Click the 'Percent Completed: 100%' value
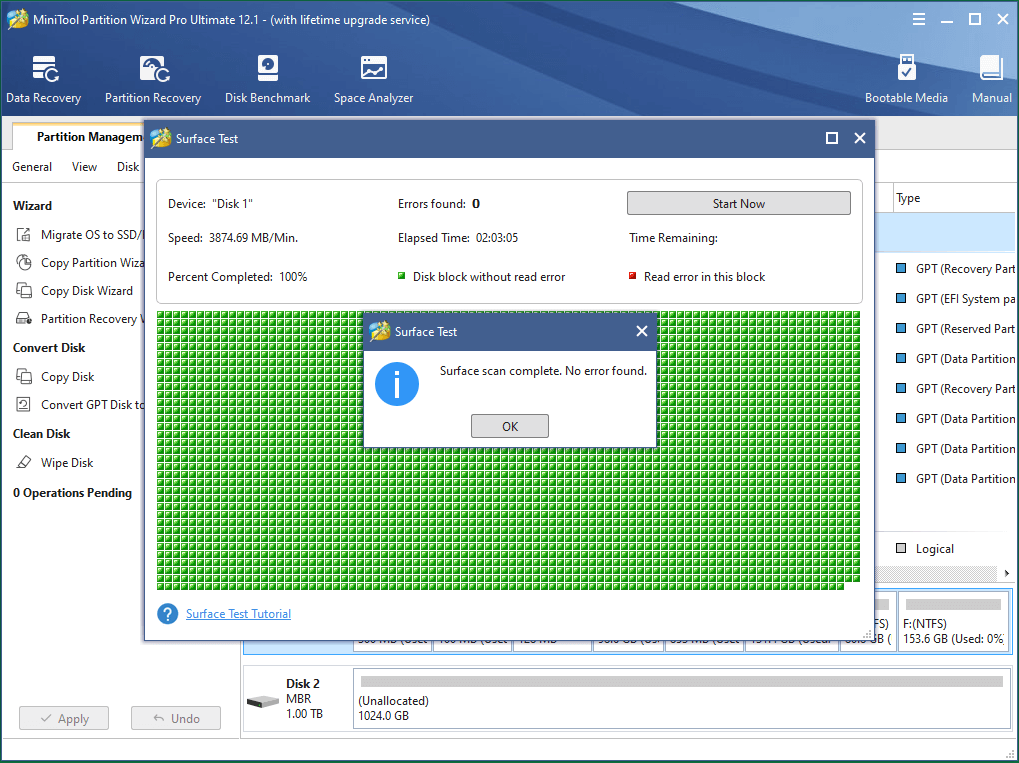Viewport: 1019px width, 763px height. pyautogui.click(x=237, y=277)
